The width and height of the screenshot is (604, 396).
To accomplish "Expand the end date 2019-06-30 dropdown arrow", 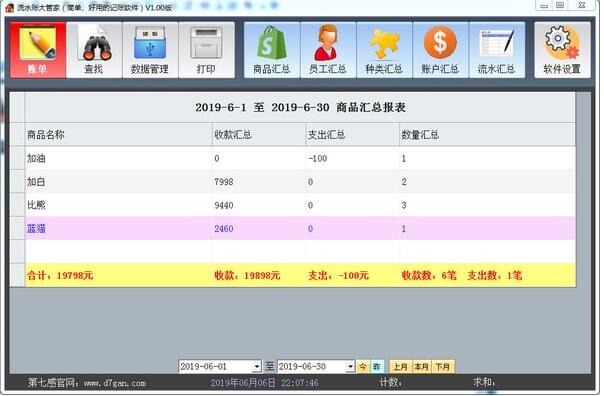I will click(x=350, y=366).
